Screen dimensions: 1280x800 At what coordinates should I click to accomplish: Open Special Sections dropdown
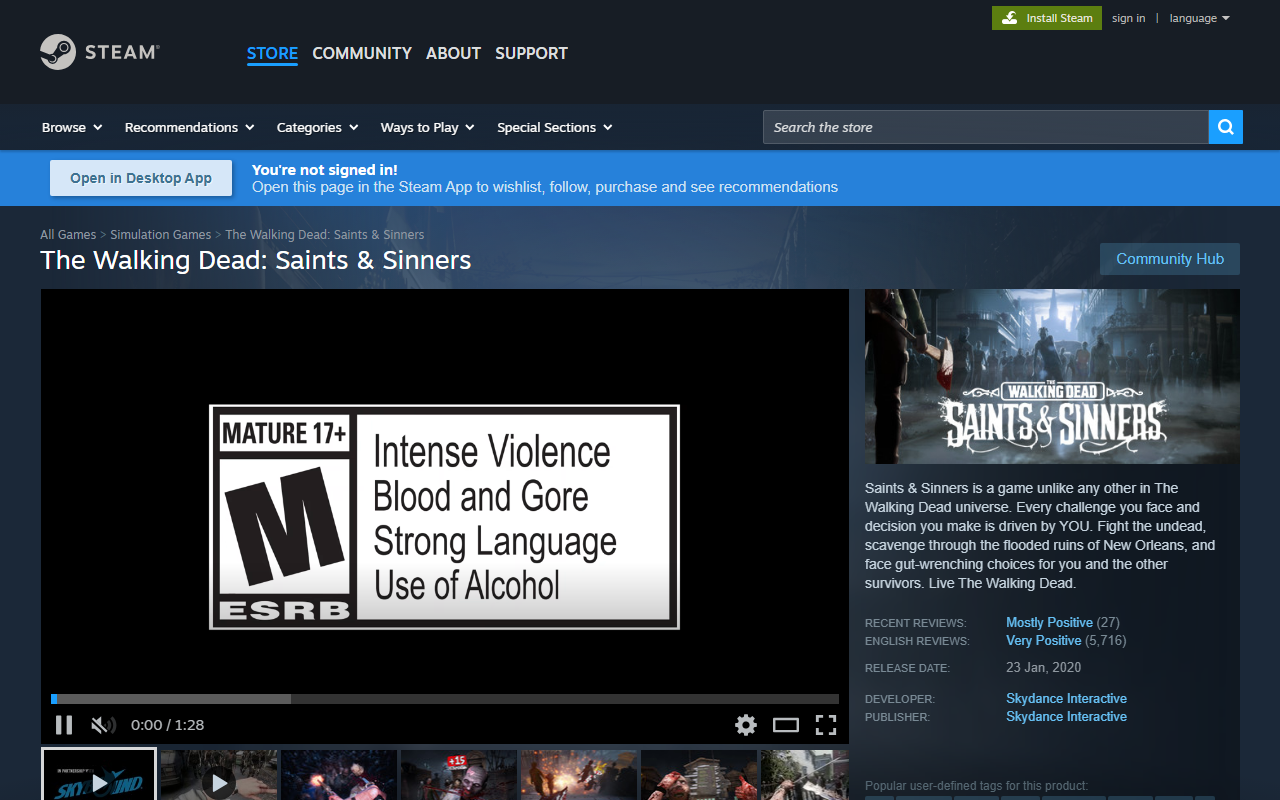554,127
